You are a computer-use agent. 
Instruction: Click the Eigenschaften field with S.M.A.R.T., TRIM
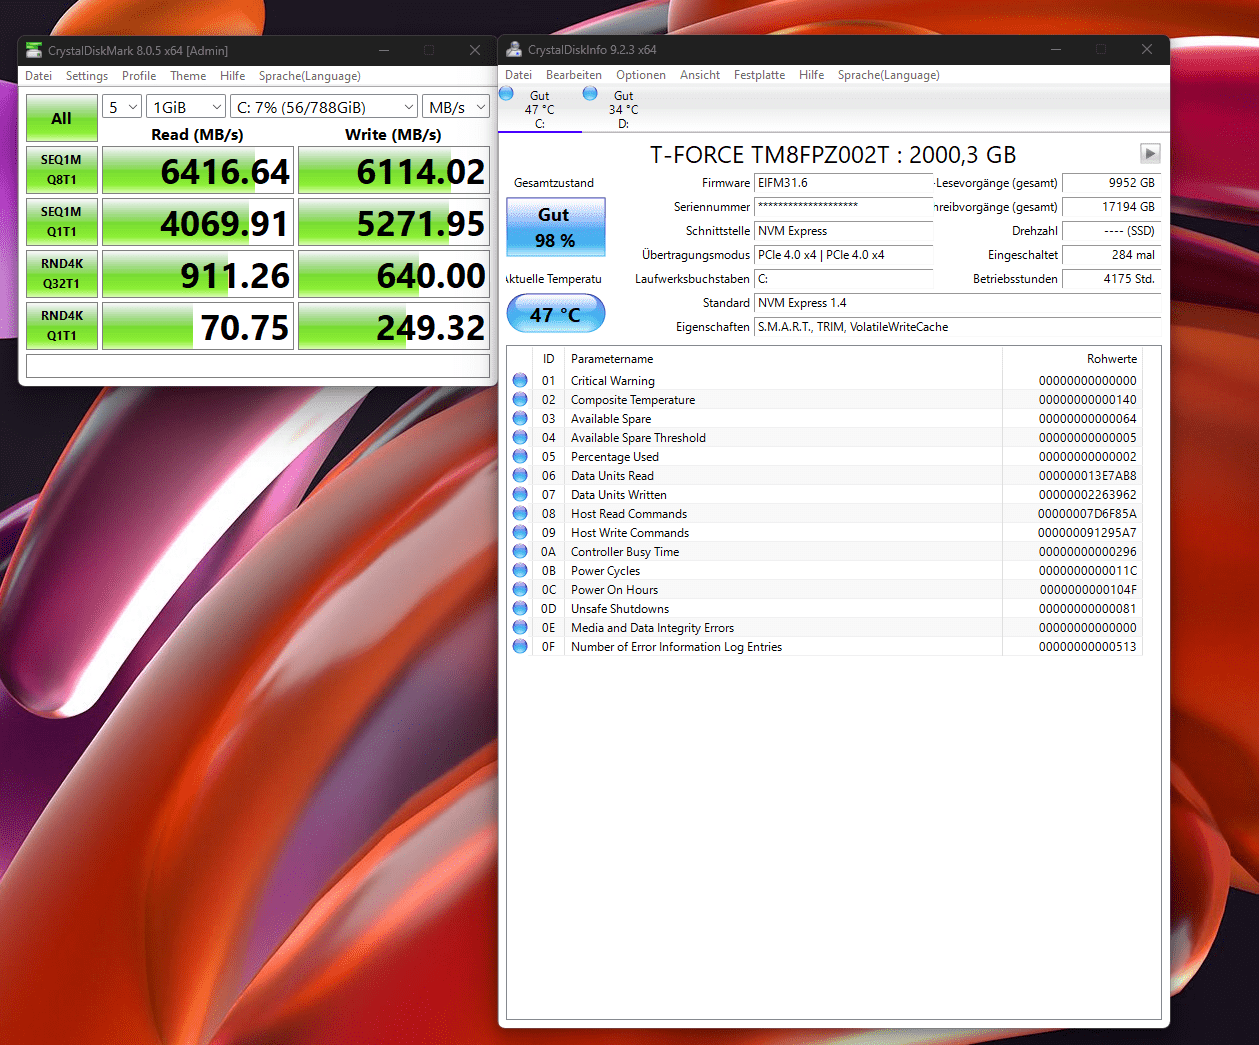click(x=958, y=327)
